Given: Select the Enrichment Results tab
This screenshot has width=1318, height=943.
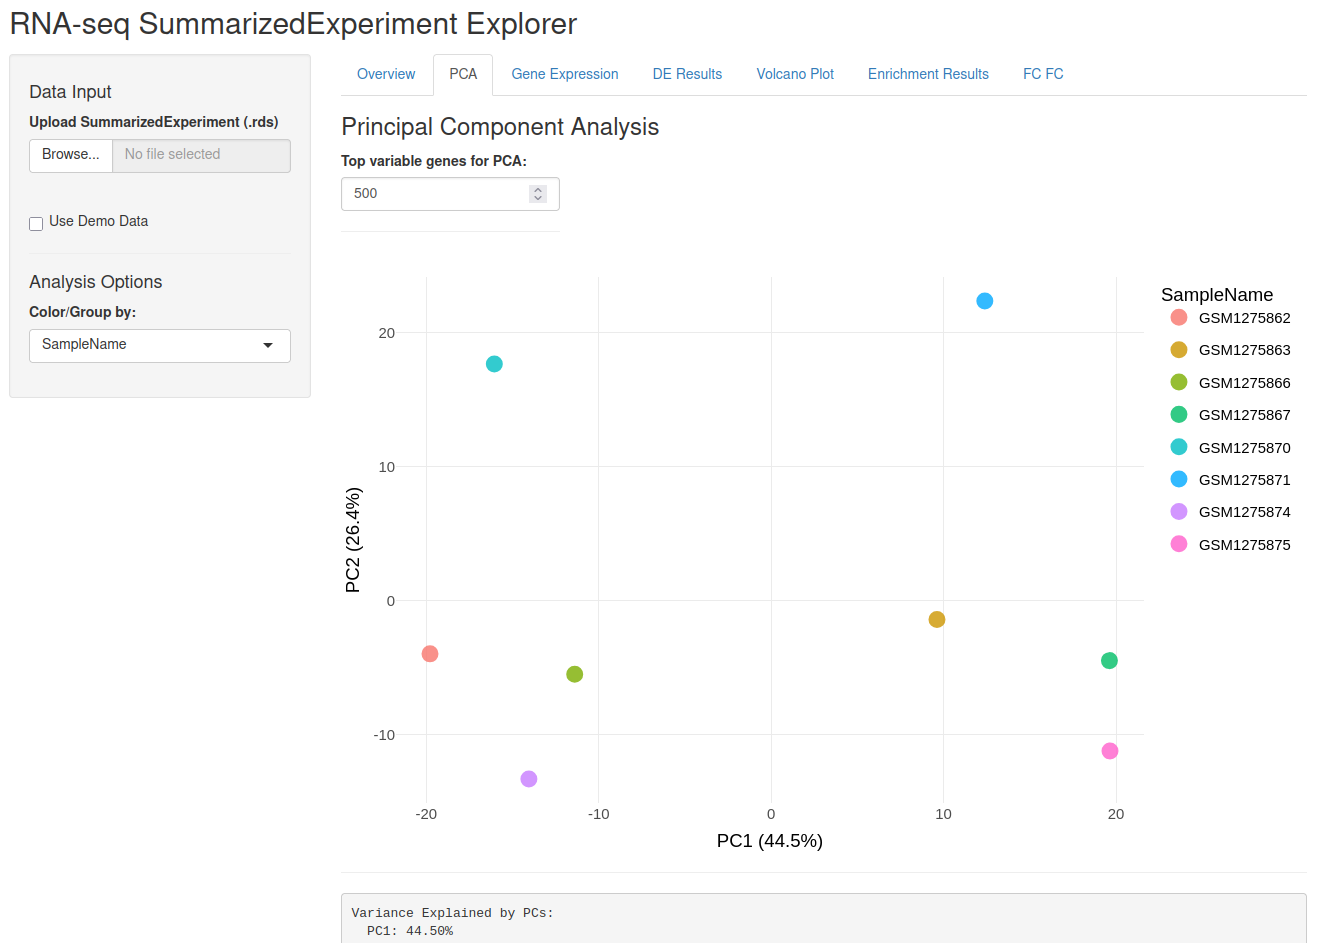Looking at the screenshot, I should [928, 74].
